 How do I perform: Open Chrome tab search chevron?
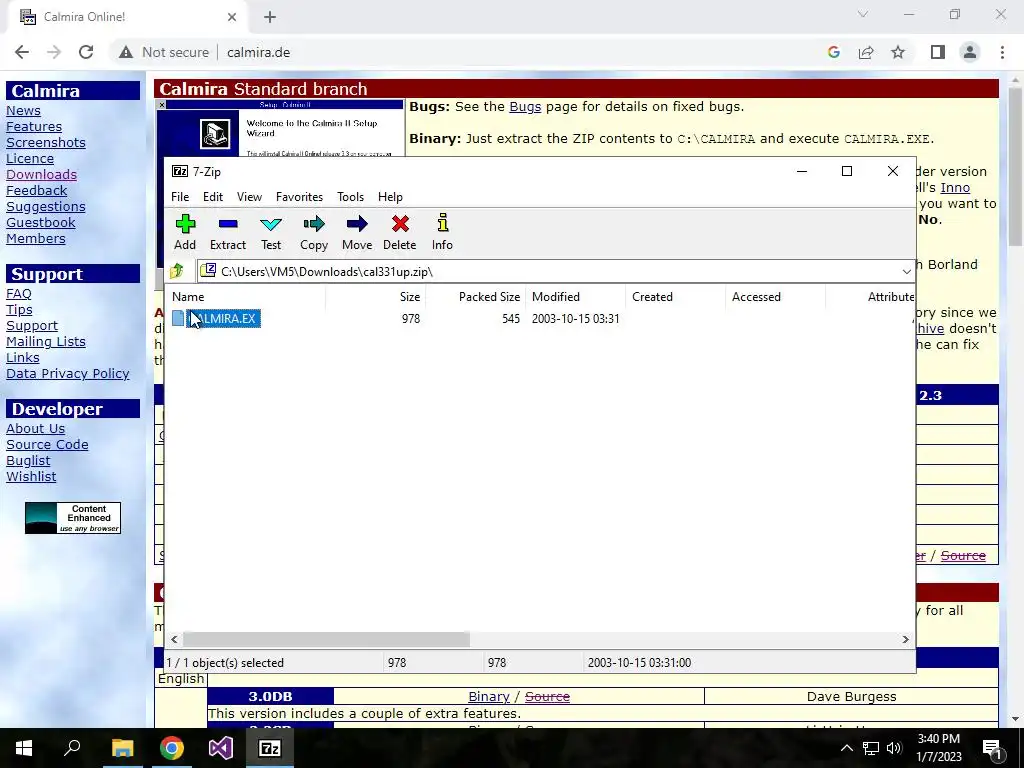tap(863, 14)
